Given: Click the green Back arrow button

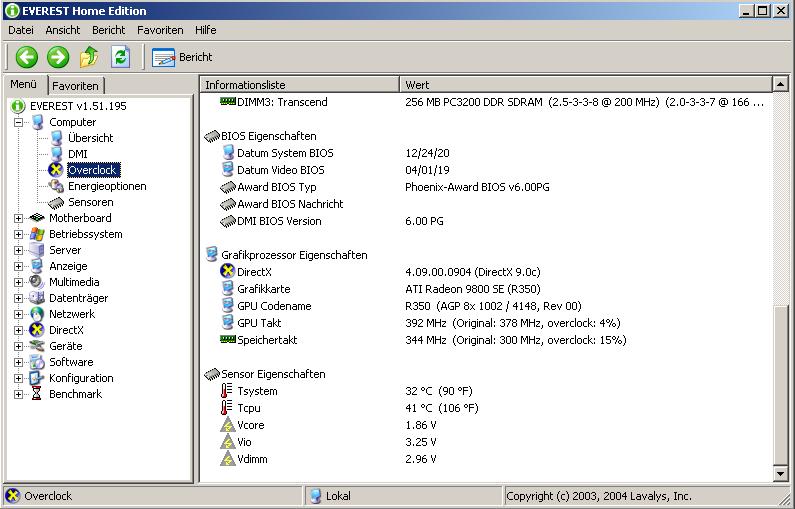Looking at the screenshot, I should [27, 57].
